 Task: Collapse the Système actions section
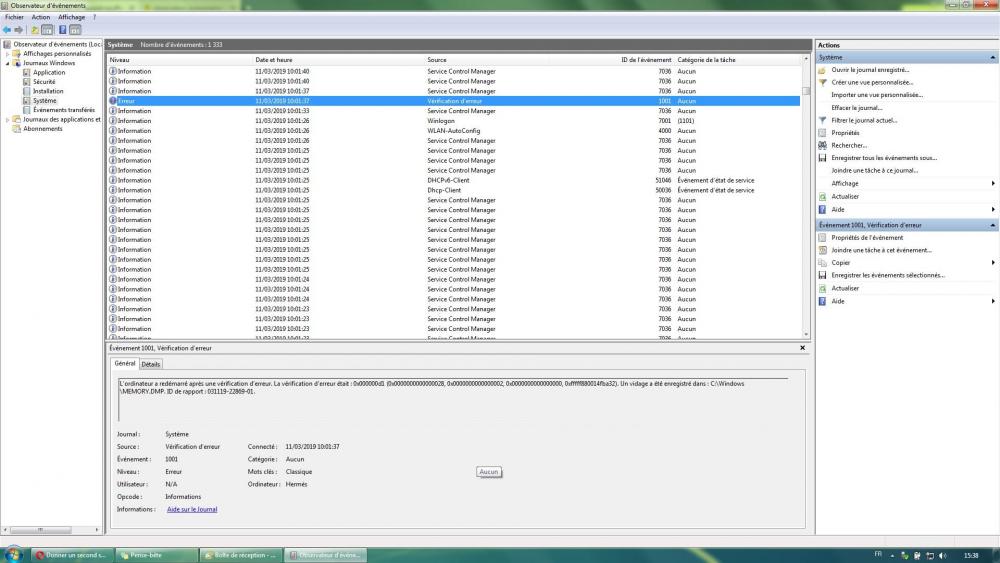tap(992, 57)
